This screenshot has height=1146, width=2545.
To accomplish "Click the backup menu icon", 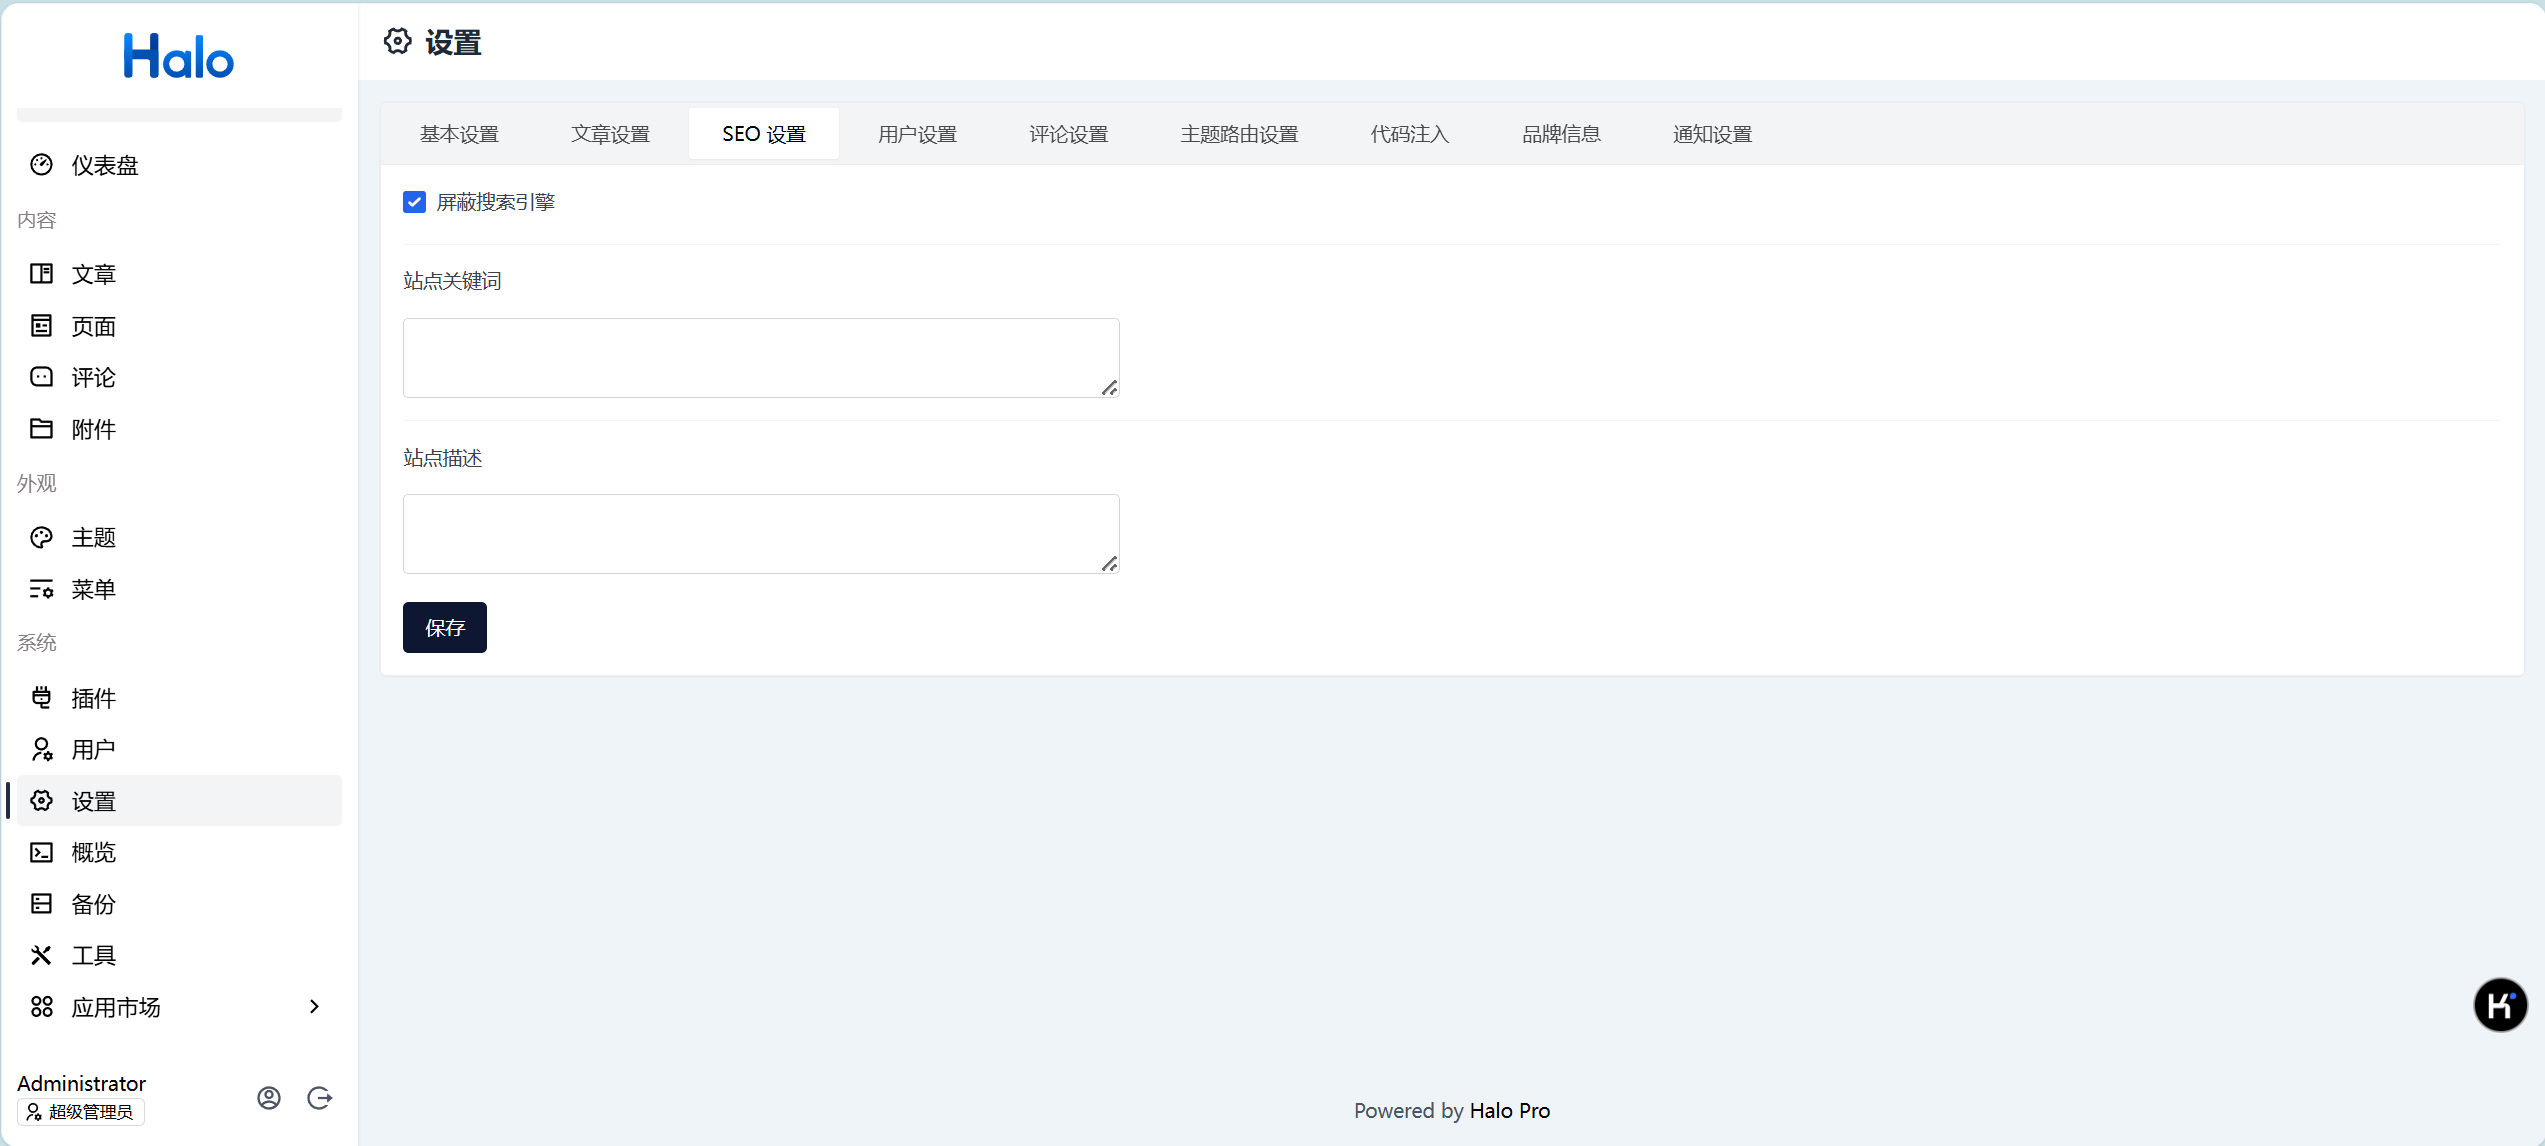I will pos(41,904).
